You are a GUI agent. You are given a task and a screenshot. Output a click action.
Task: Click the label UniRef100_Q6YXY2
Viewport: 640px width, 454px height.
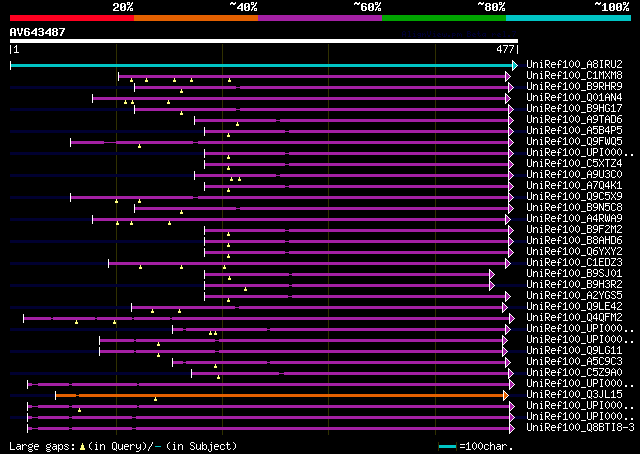click(x=574, y=252)
